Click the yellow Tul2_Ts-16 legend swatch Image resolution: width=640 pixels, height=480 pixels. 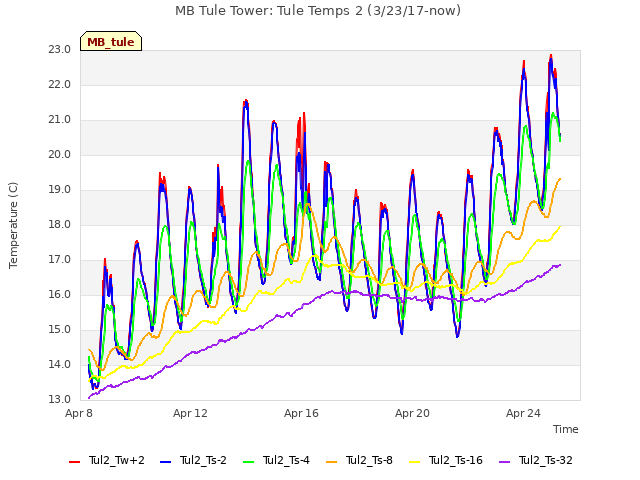tap(415, 462)
